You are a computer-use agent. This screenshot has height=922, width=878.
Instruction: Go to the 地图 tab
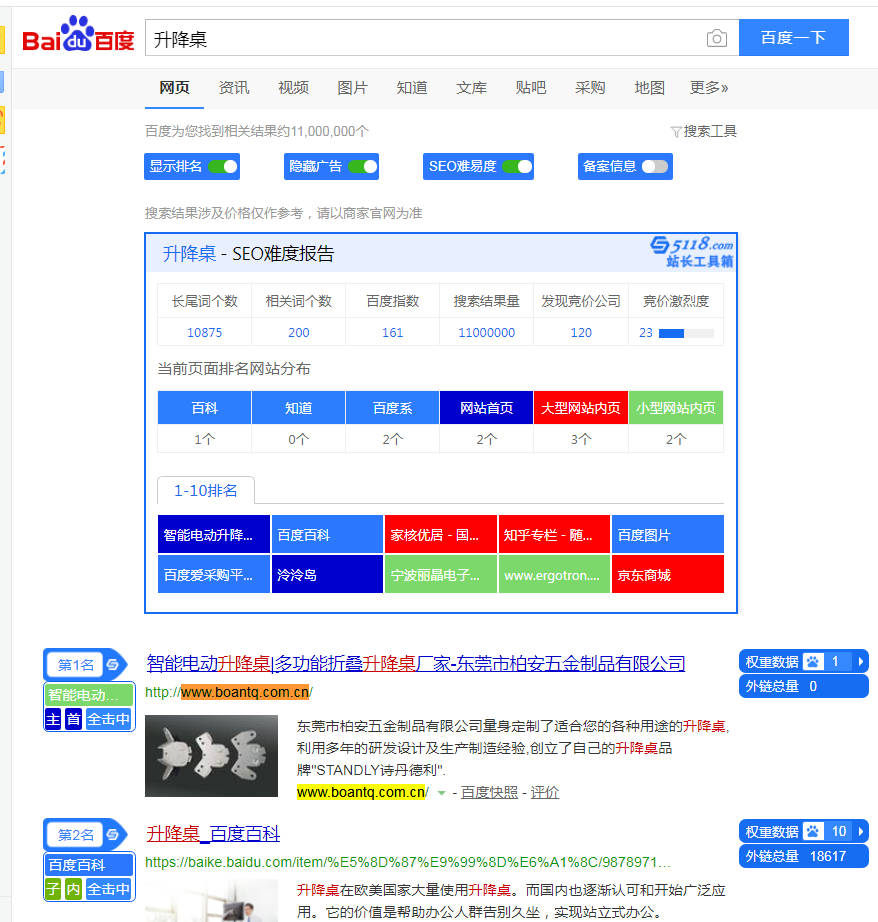pyautogui.click(x=649, y=88)
